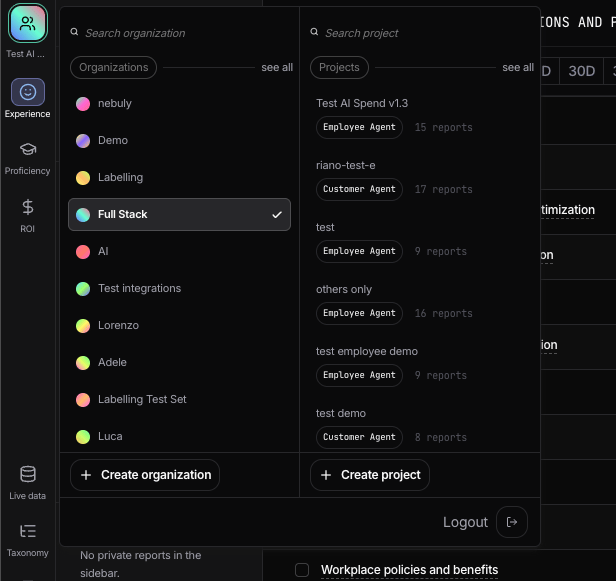Open the others only project
The width and height of the screenshot is (616, 581).
344,290
